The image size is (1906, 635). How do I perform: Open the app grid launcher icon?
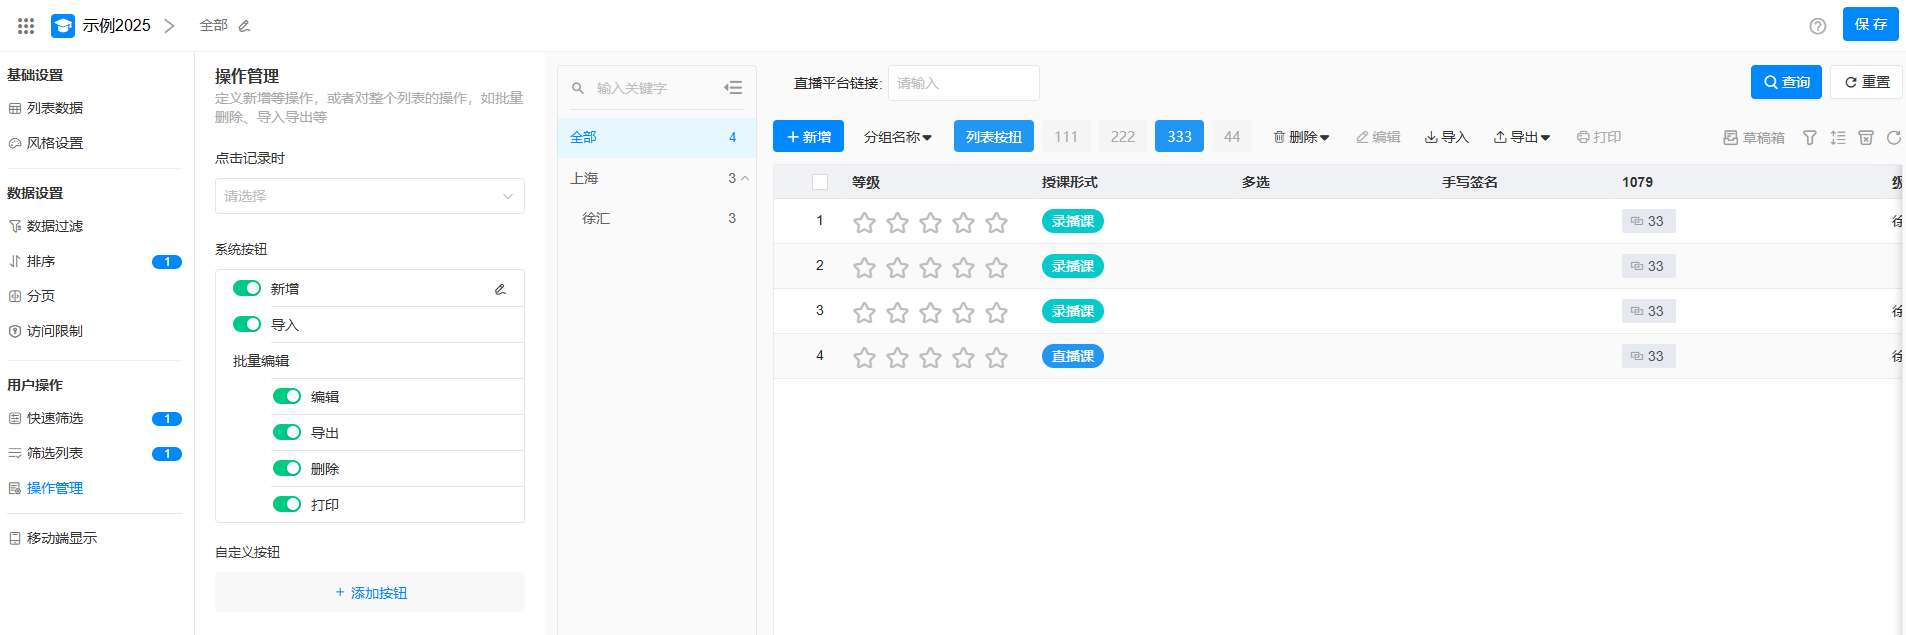pyautogui.click(x=26, y=26)
